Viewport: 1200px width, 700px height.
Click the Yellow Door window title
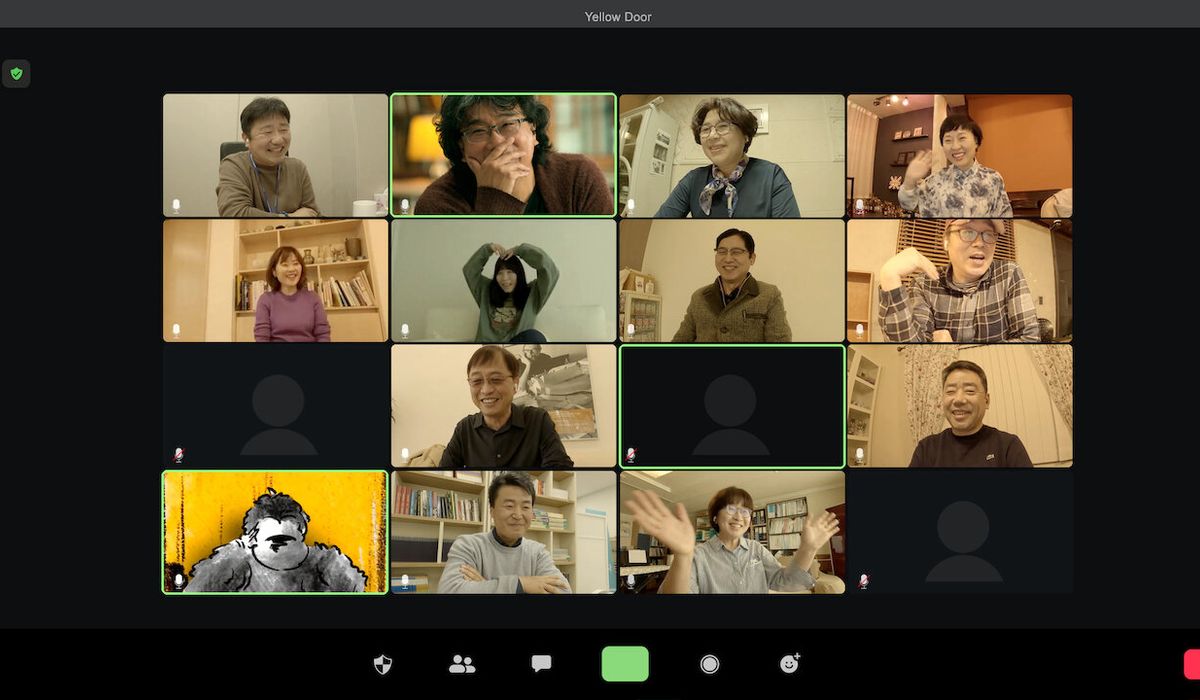pos(618,16)
